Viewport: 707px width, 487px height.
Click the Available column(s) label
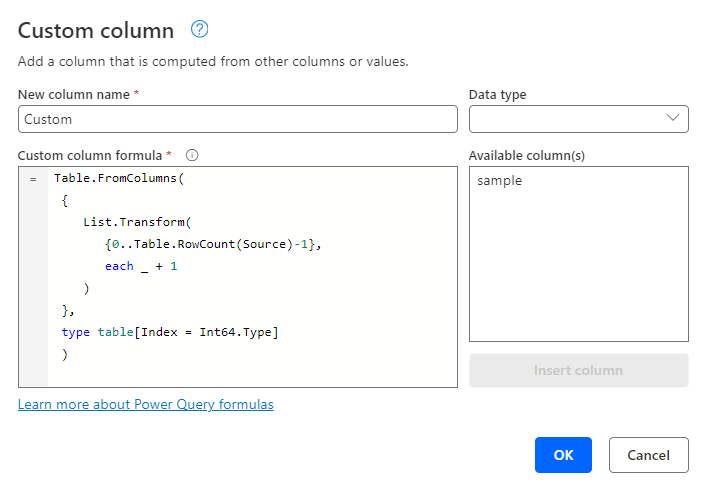coord(527,156)
